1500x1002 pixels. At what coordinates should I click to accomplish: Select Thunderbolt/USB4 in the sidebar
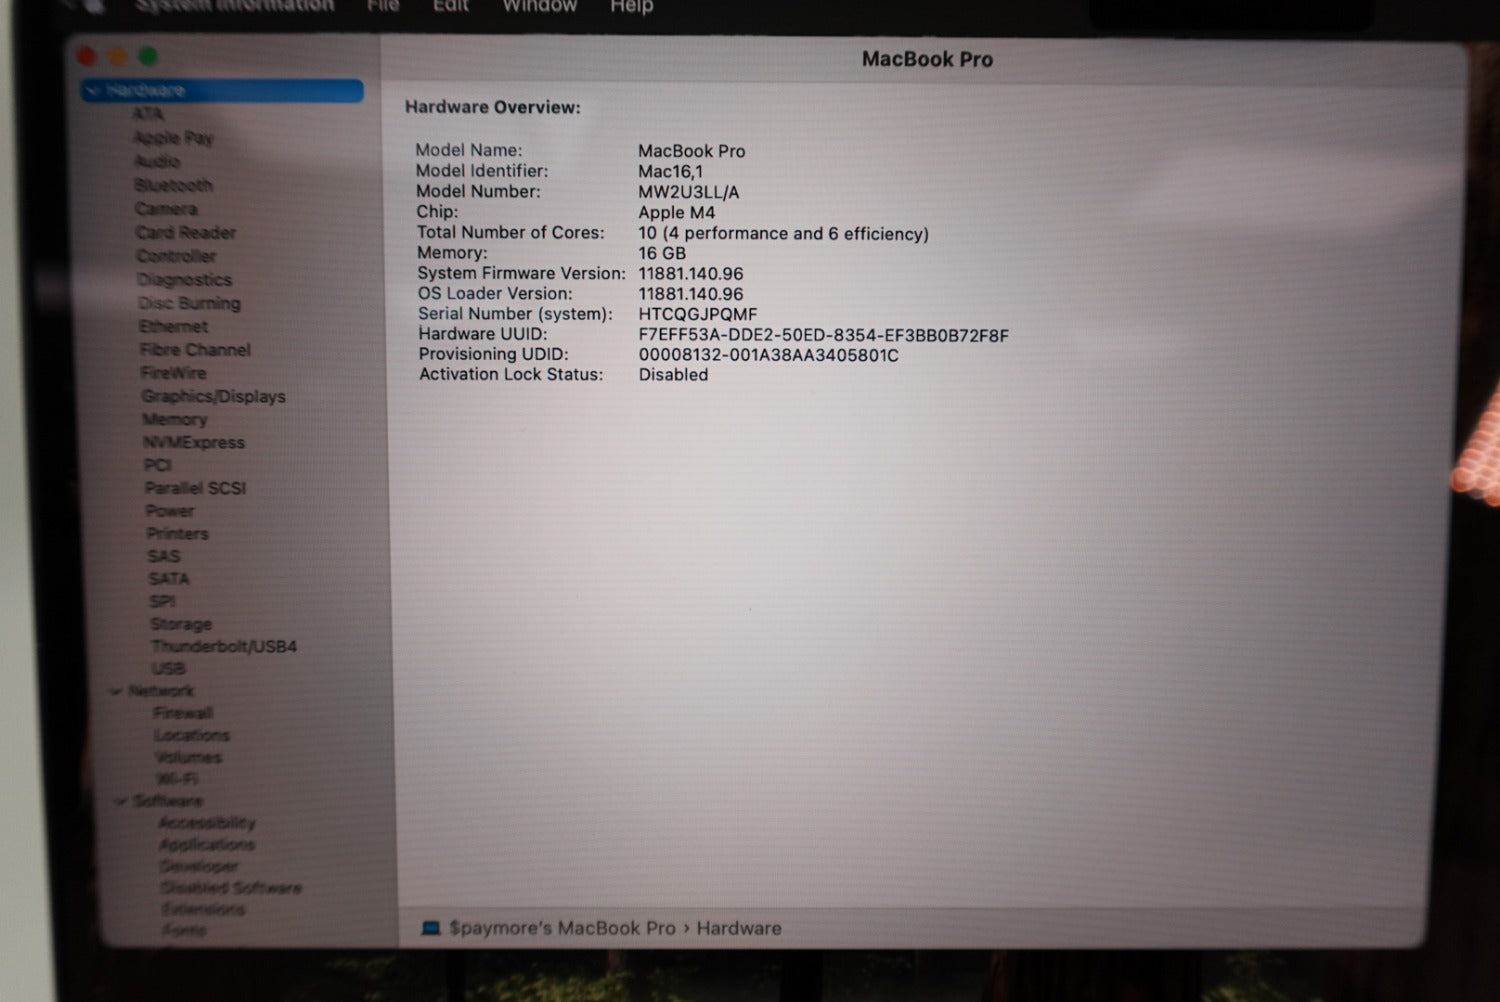224,646
